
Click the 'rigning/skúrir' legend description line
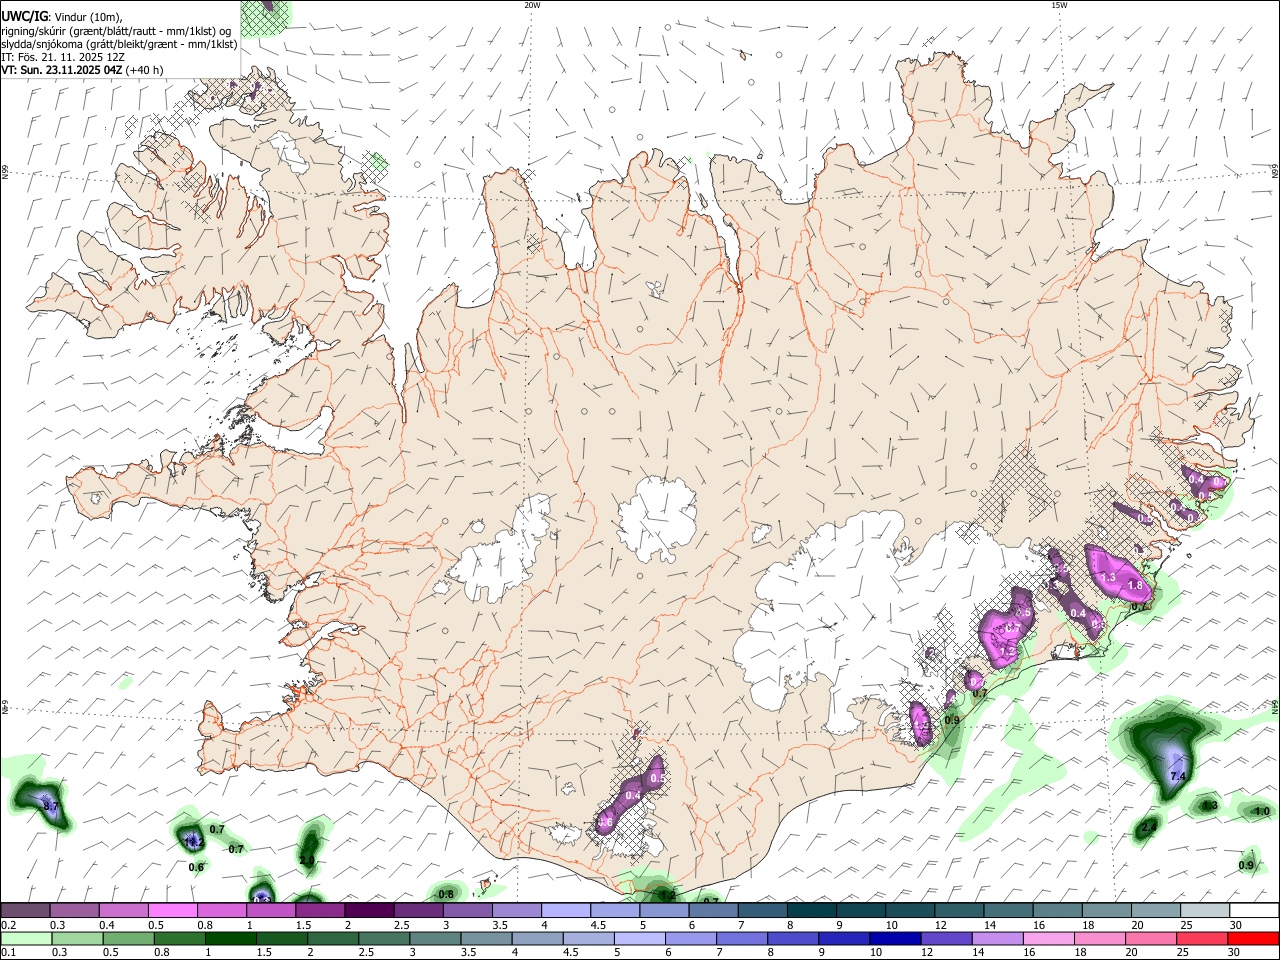(x=116, y=31)
